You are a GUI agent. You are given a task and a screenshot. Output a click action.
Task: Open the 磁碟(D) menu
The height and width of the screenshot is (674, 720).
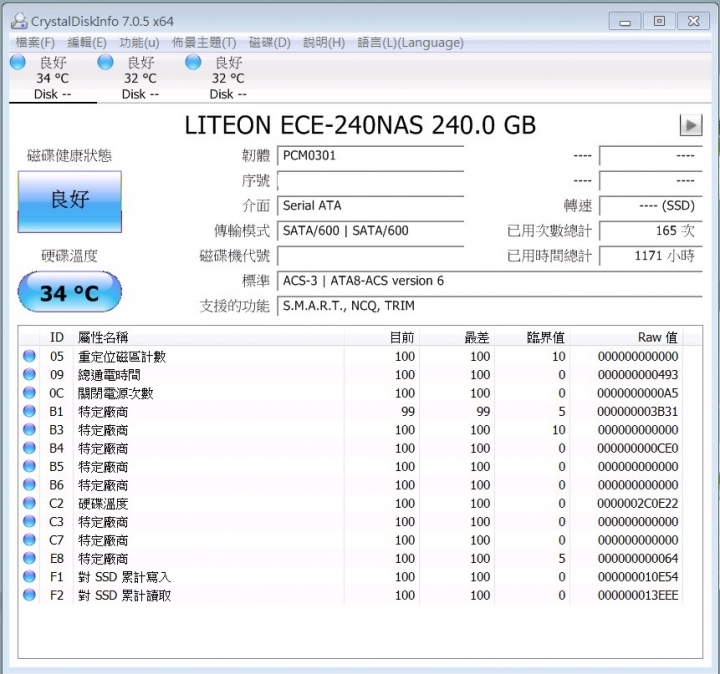(x=270, y=43)
